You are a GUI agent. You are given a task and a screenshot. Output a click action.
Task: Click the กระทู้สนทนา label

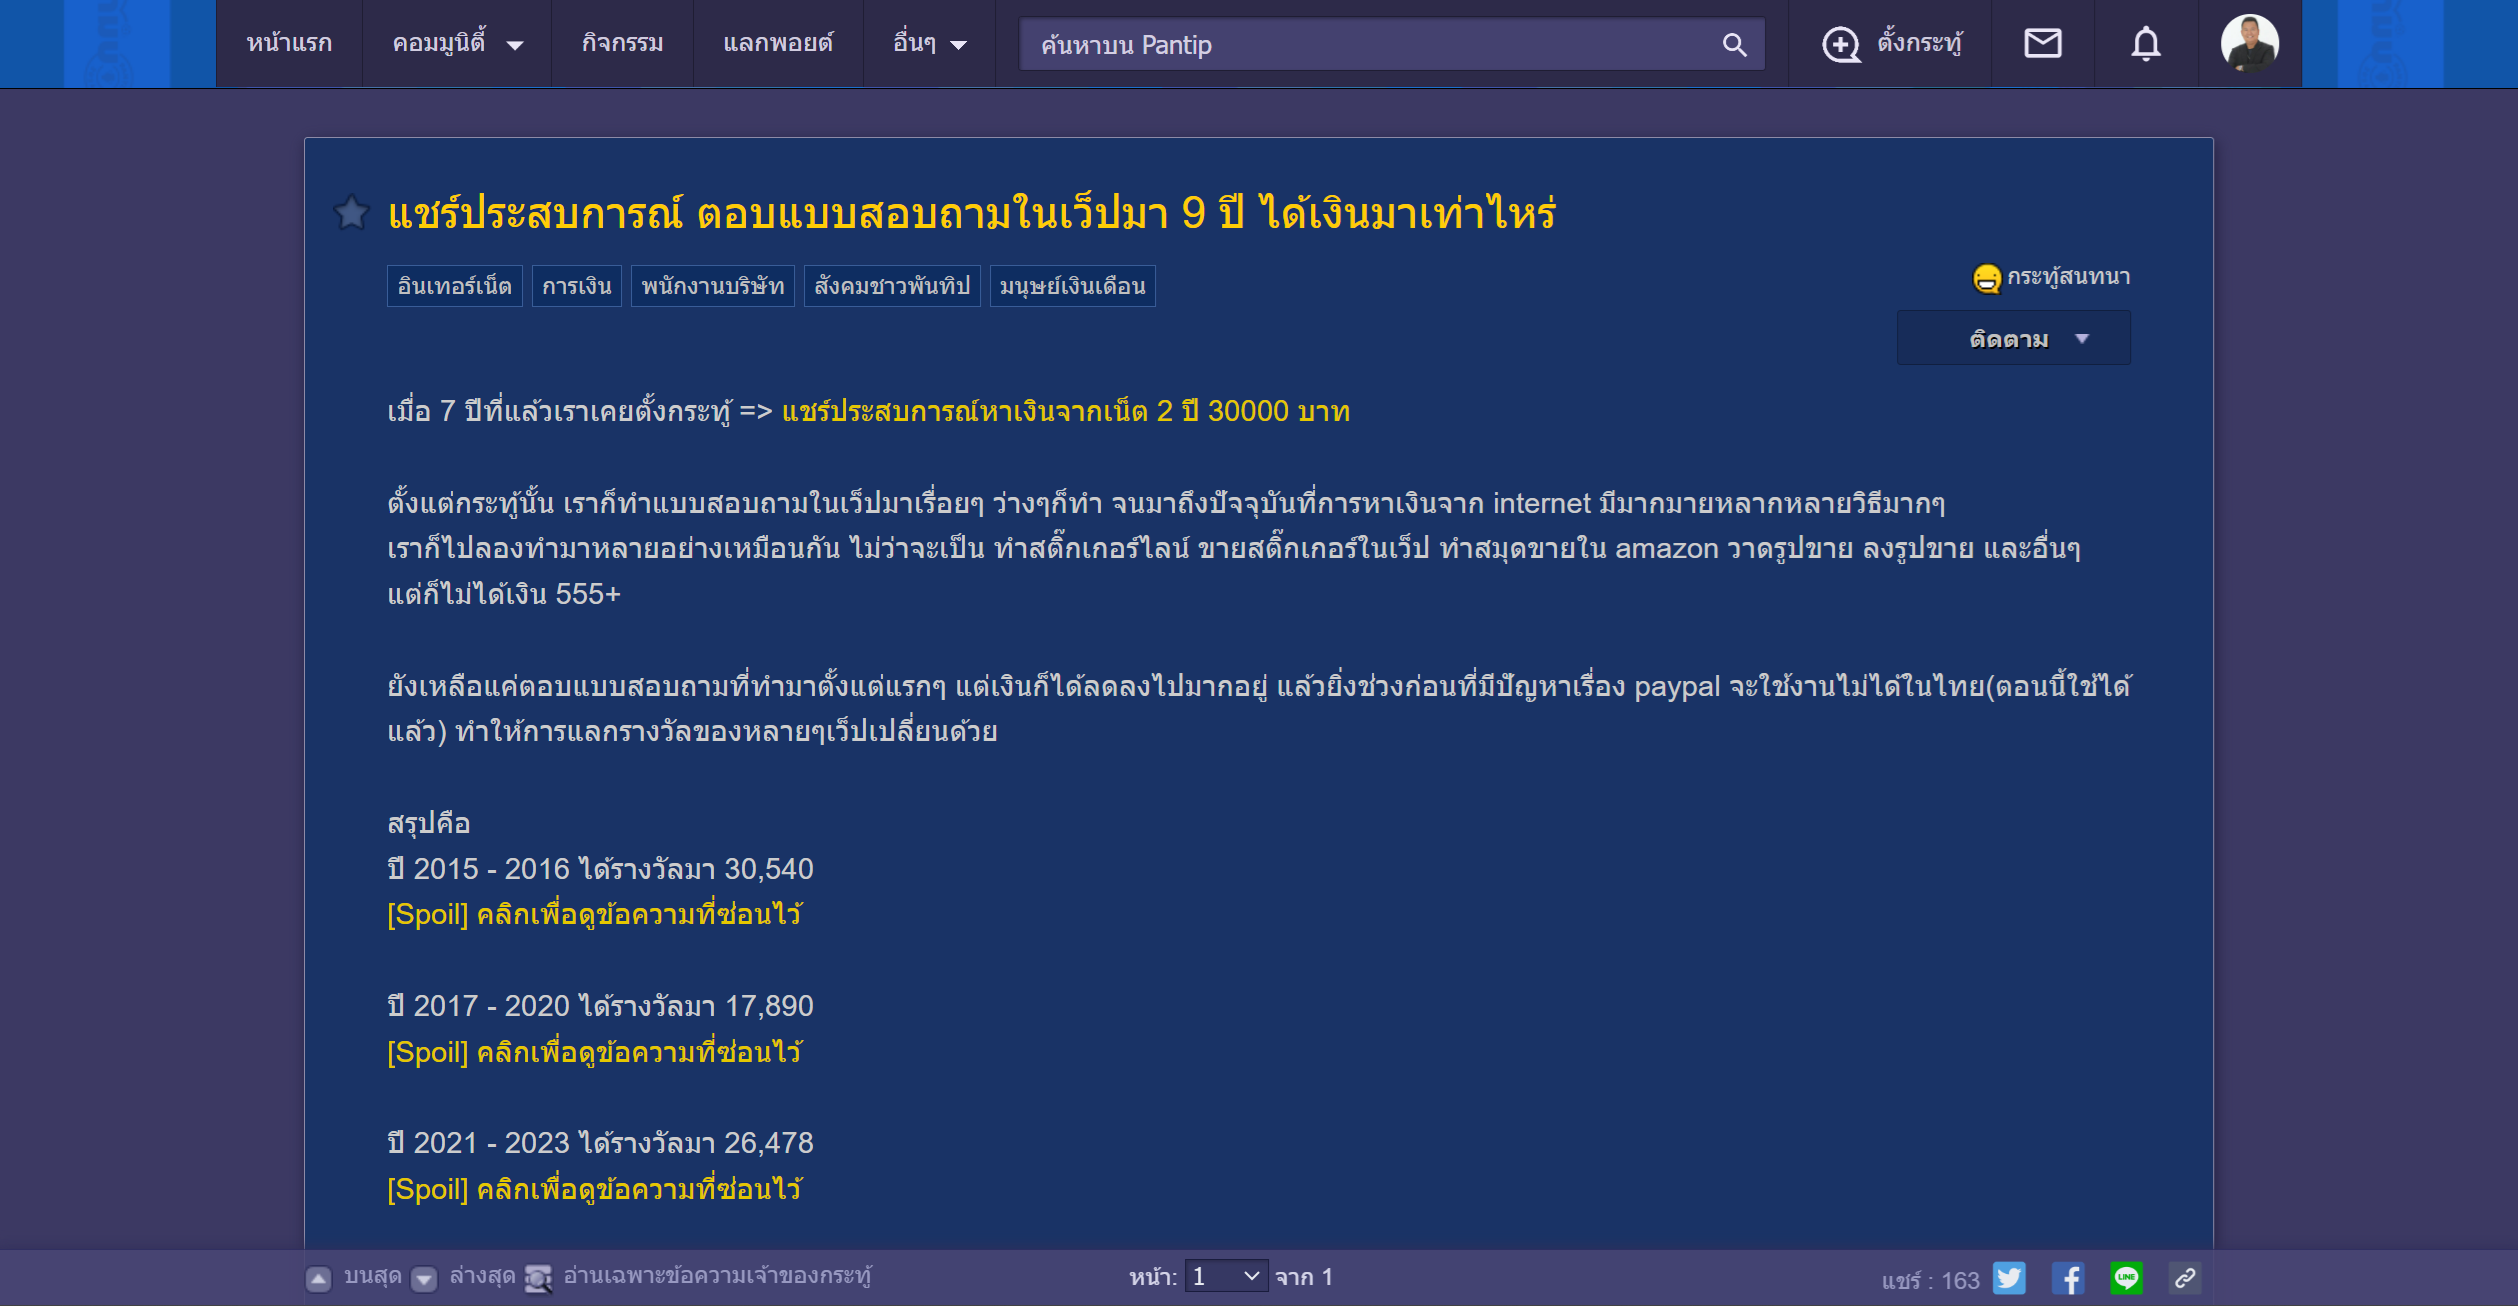pos(2068,277)
